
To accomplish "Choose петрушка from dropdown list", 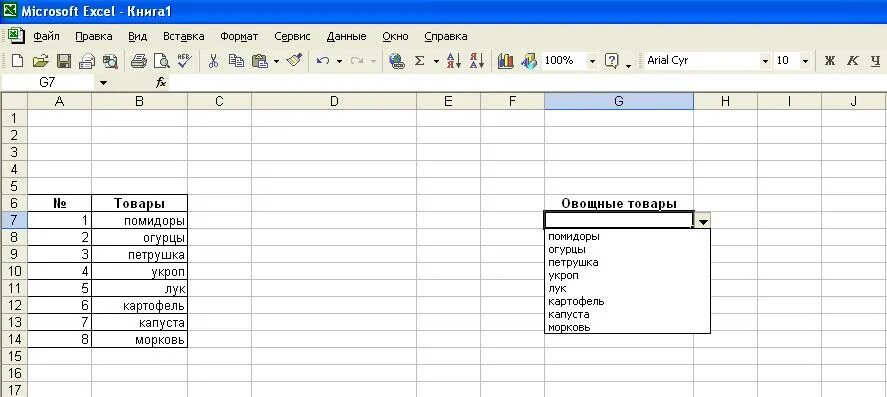I will point(627,262).
